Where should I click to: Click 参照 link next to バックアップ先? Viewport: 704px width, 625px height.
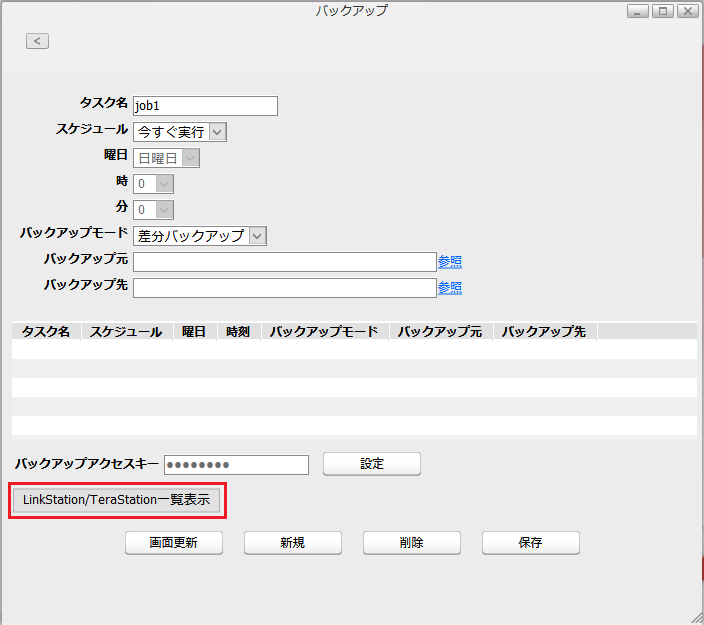click(x=450, y=287)
